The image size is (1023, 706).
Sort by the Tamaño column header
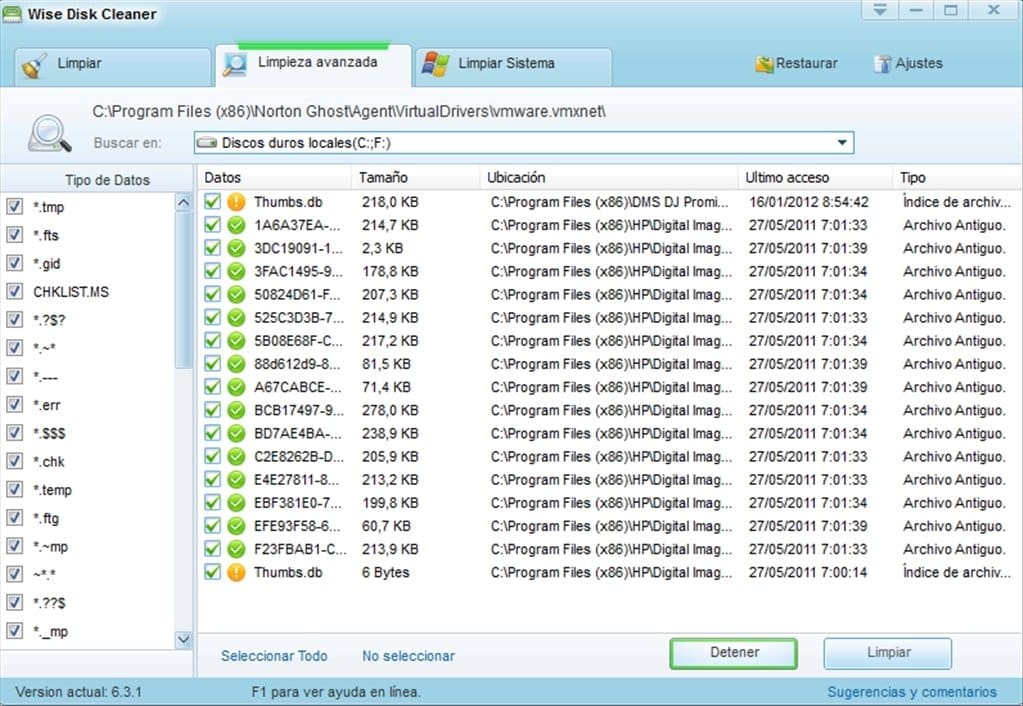click(x=416, y=177)
